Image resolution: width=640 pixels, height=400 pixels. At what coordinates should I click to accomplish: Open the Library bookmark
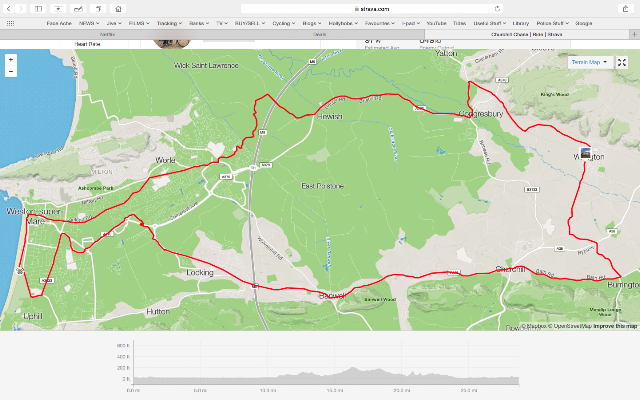tap(521, 23)
